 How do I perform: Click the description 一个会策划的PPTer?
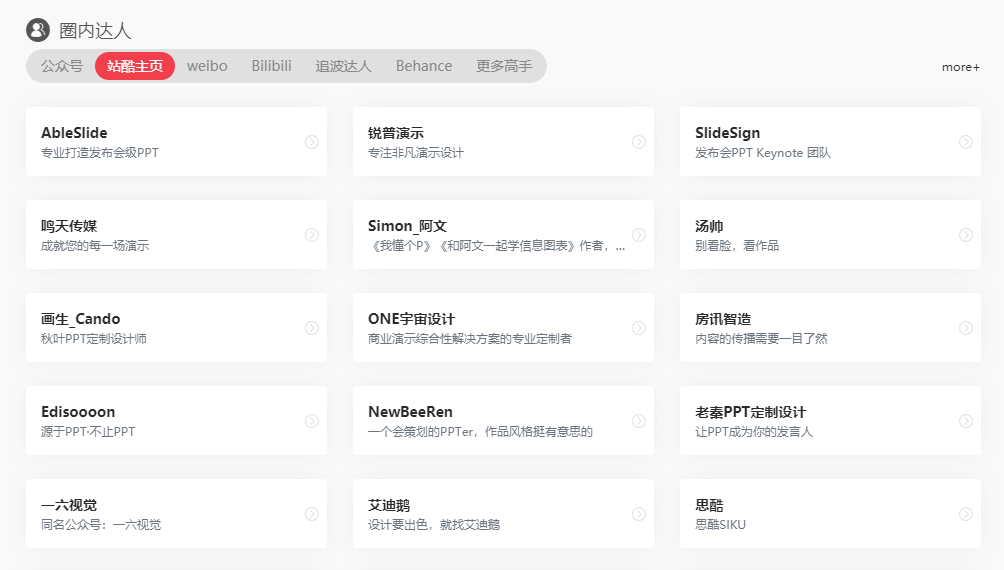(480, 431)
